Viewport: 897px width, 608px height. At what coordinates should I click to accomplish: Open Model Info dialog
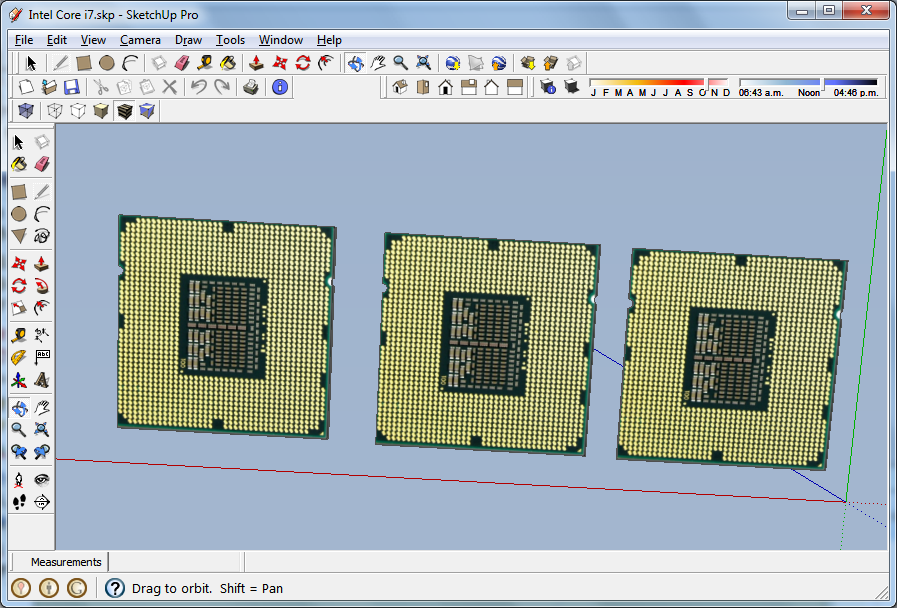(x=280, y=87)
